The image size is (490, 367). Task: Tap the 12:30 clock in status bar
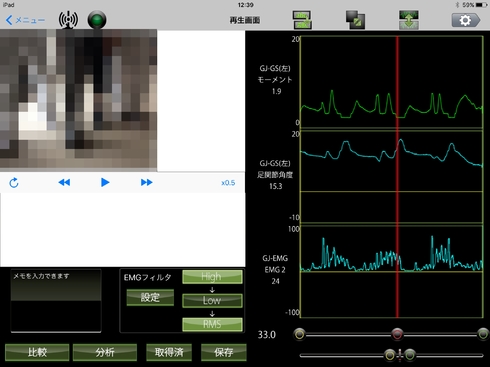[x=245, y=5]
